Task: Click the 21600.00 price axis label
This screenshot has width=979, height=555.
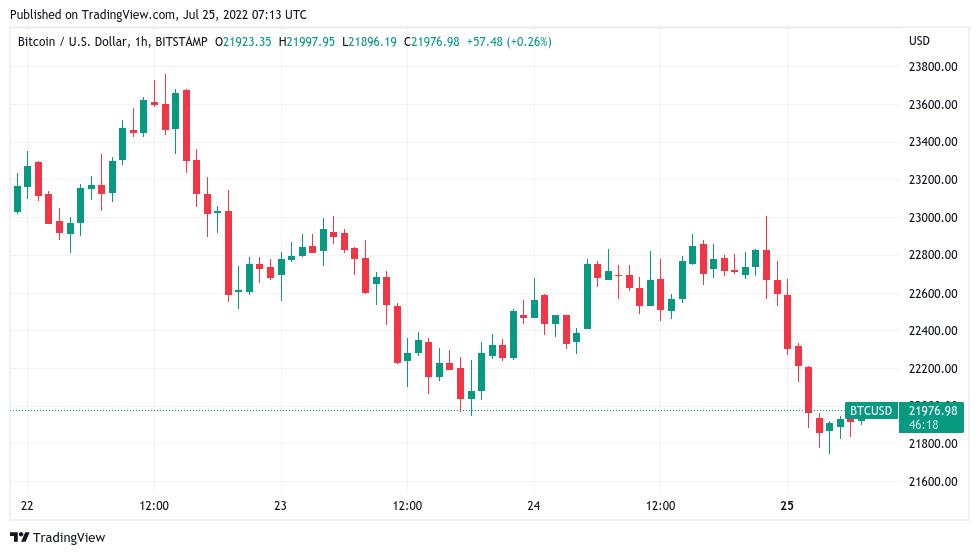Action: click(x=932, y=482)
